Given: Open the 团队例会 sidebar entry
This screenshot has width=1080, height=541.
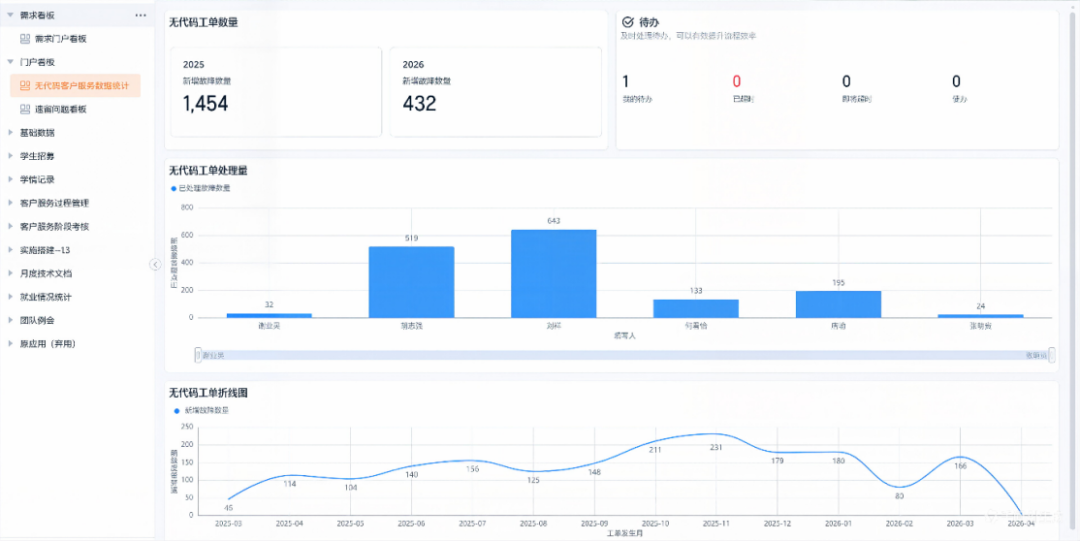Looking at the screenshot, I should pyautogui.click(x=37, y=320).
